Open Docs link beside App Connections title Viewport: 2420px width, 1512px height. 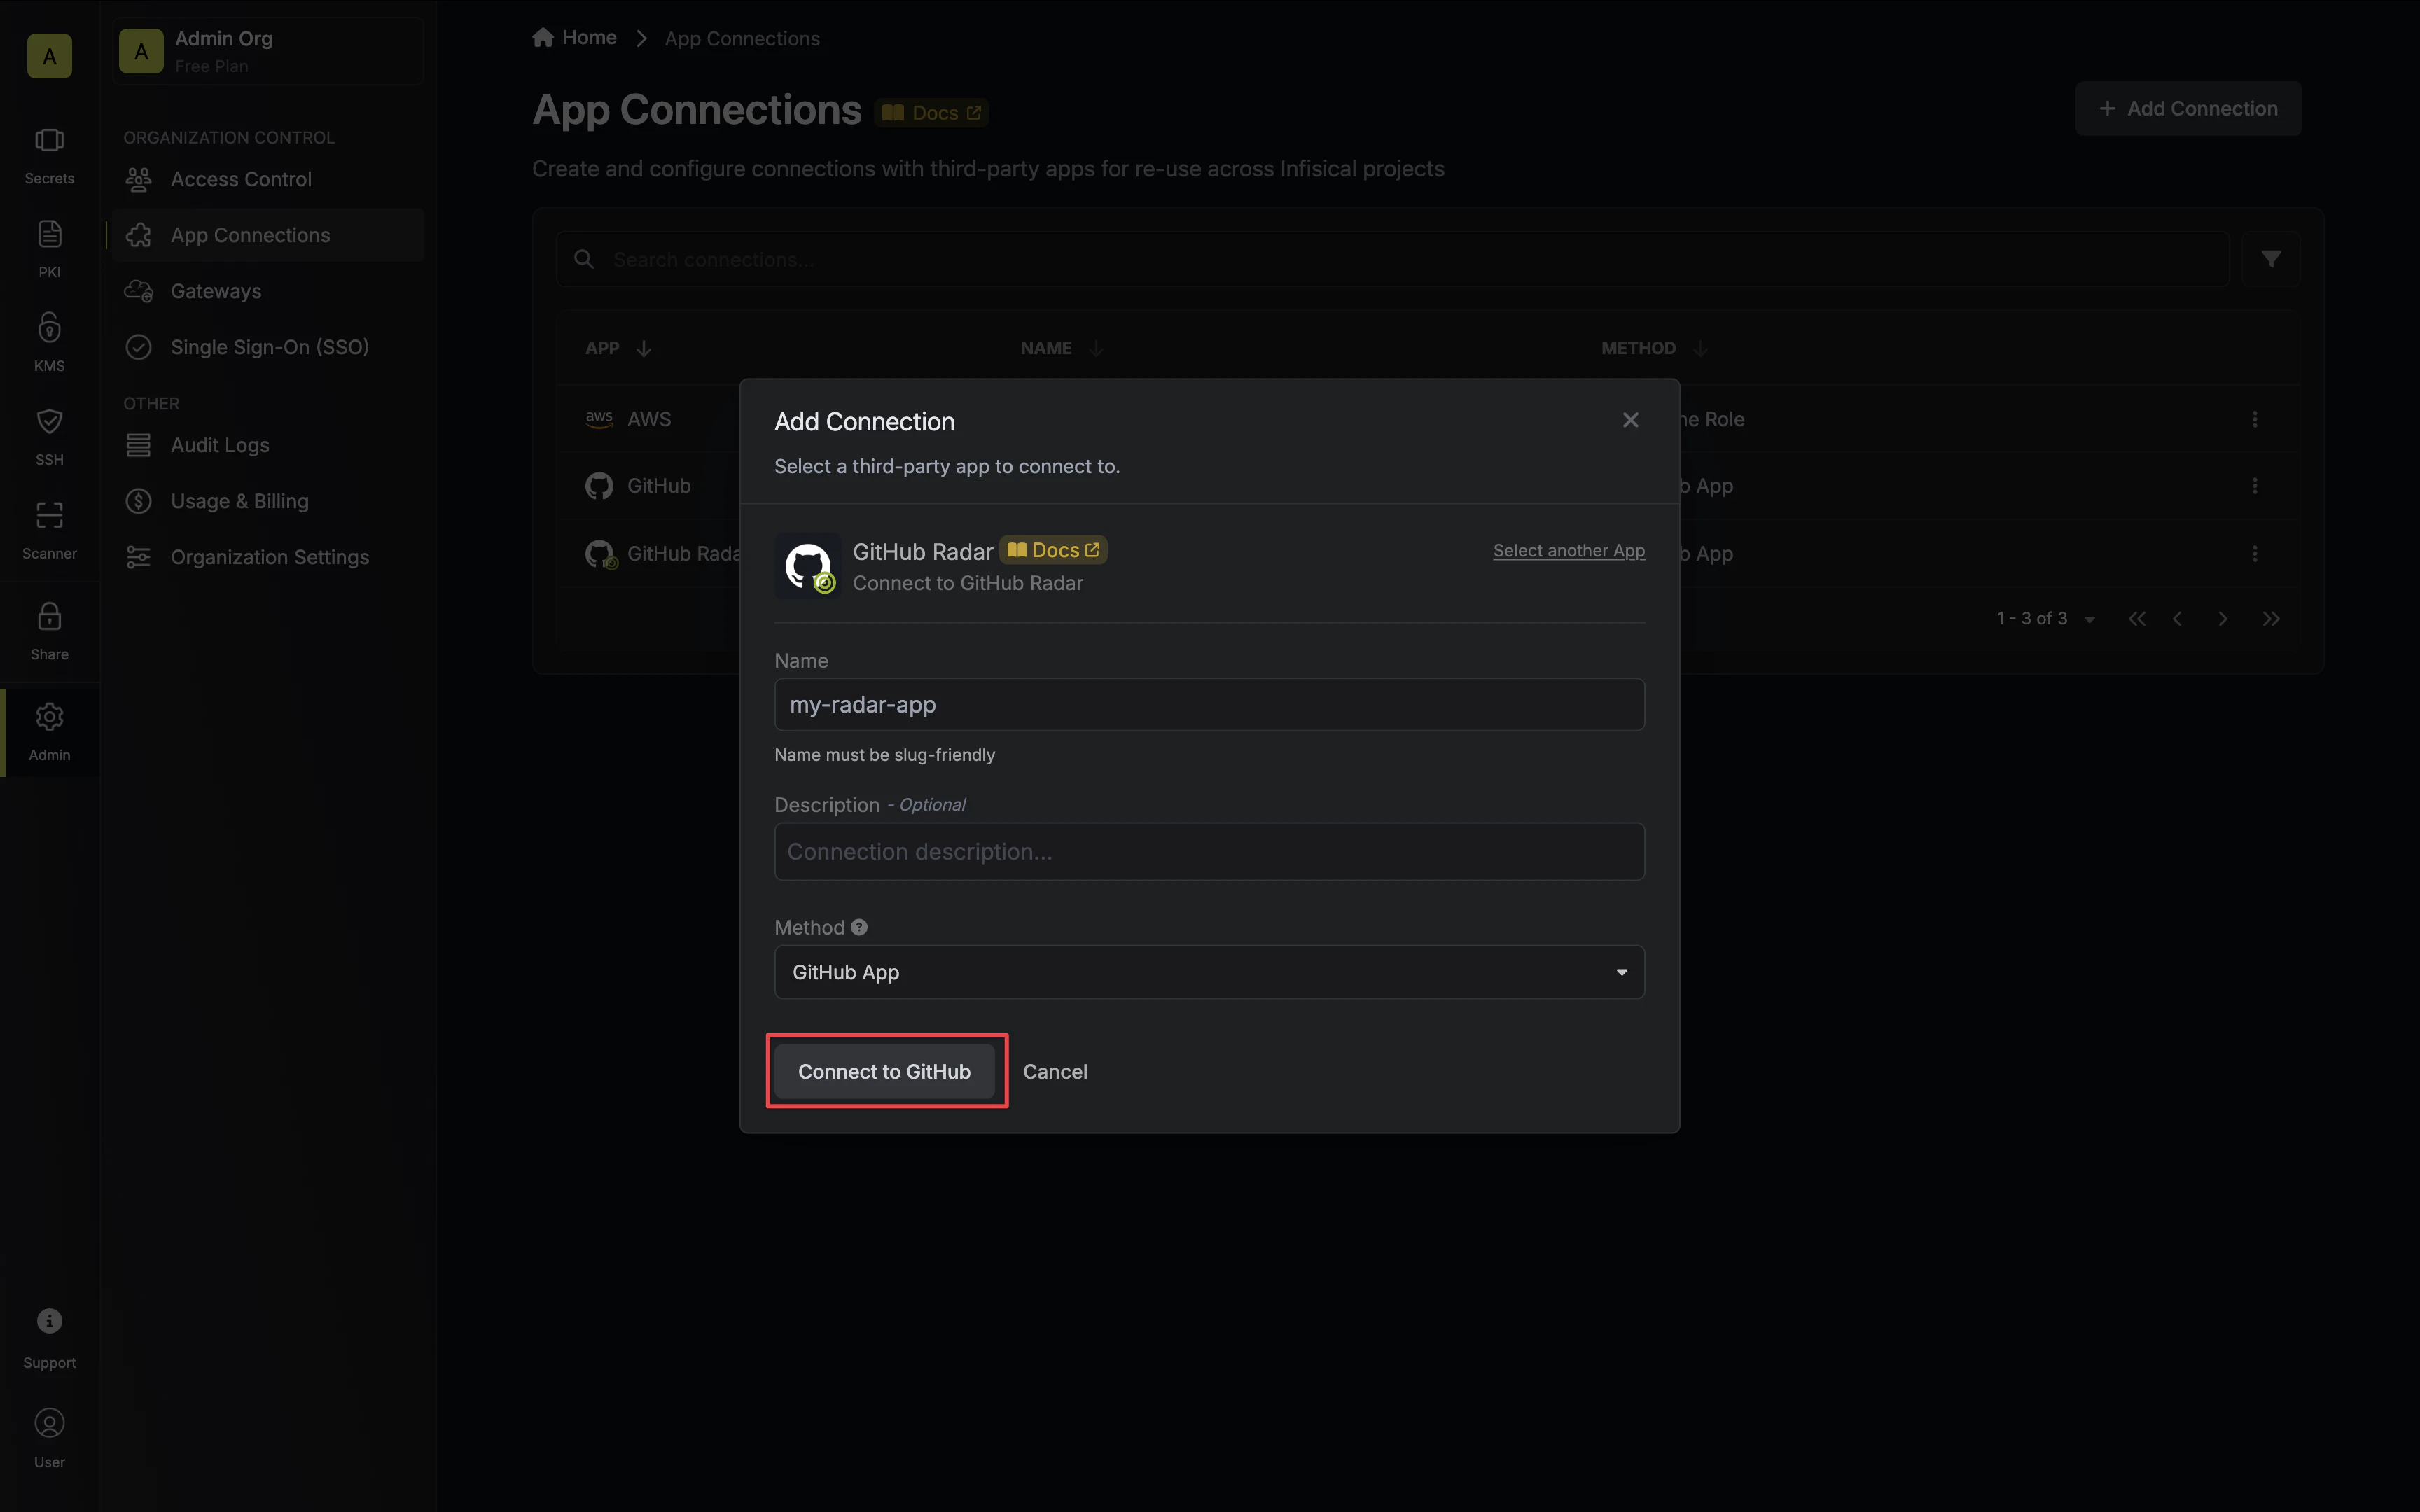932,113
